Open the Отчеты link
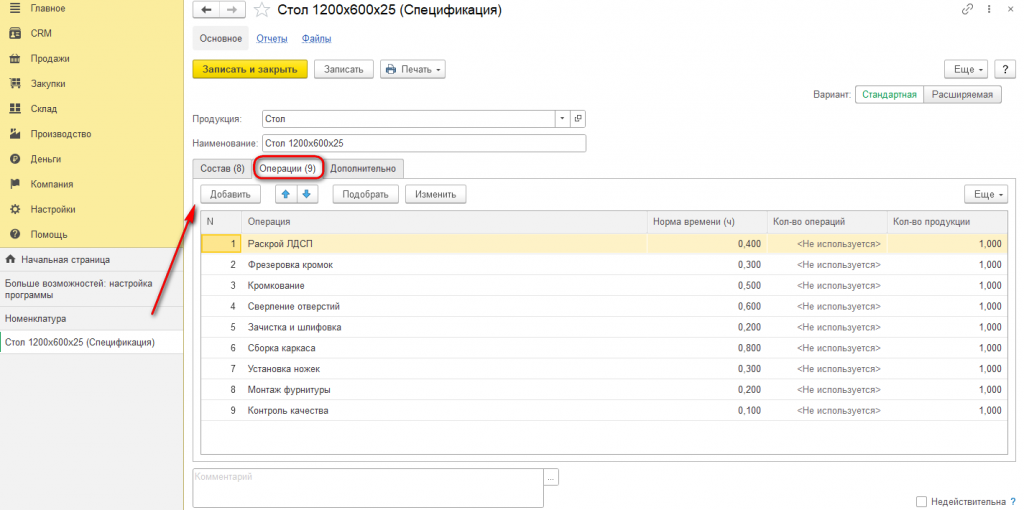The width and height of the screenshot is (1024, 510). pyautogui.click(x=272, y=39)
